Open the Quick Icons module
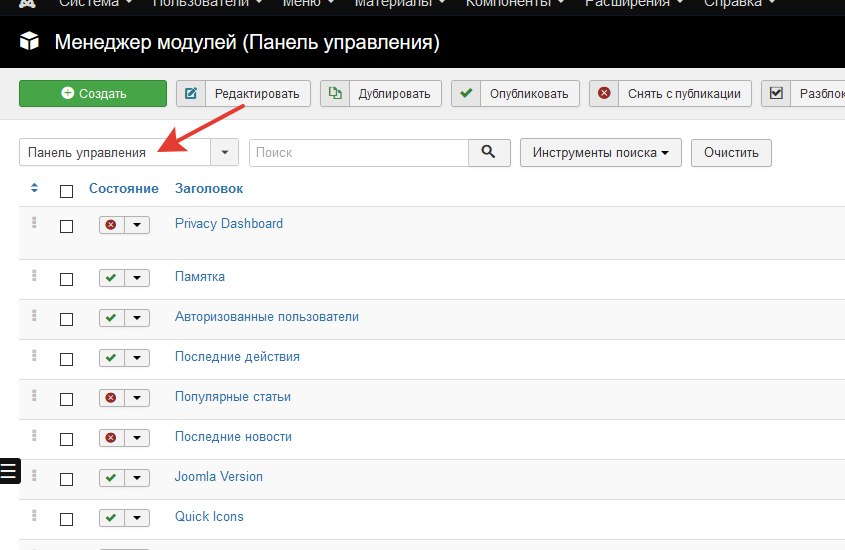This screenshot has height=550, width=845. (x=209, y=516)
